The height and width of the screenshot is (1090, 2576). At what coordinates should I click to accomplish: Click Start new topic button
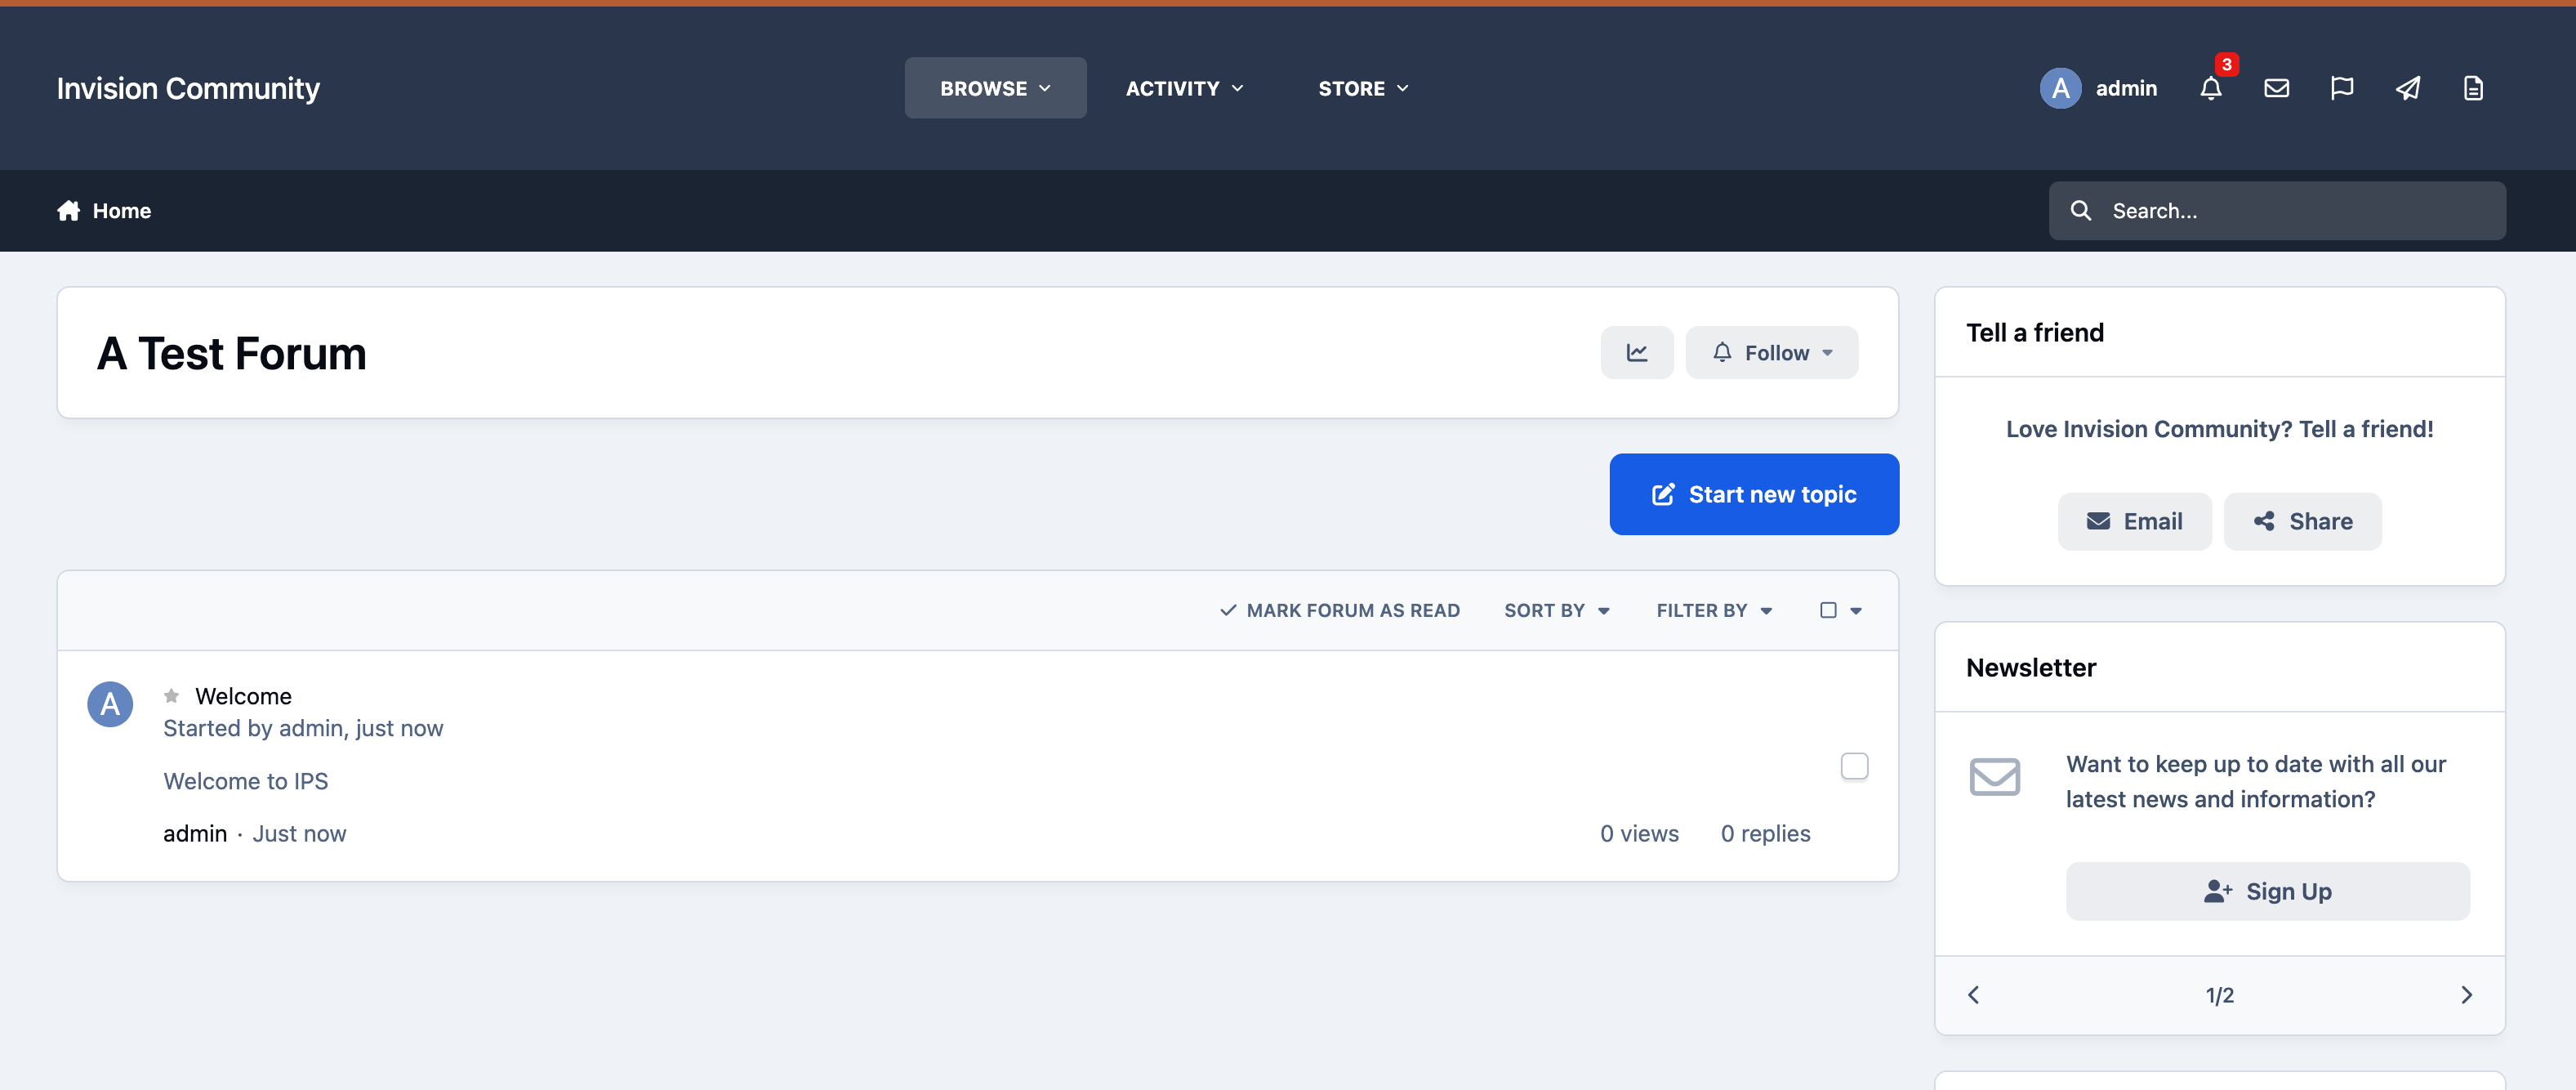[x=1754, y=495]
